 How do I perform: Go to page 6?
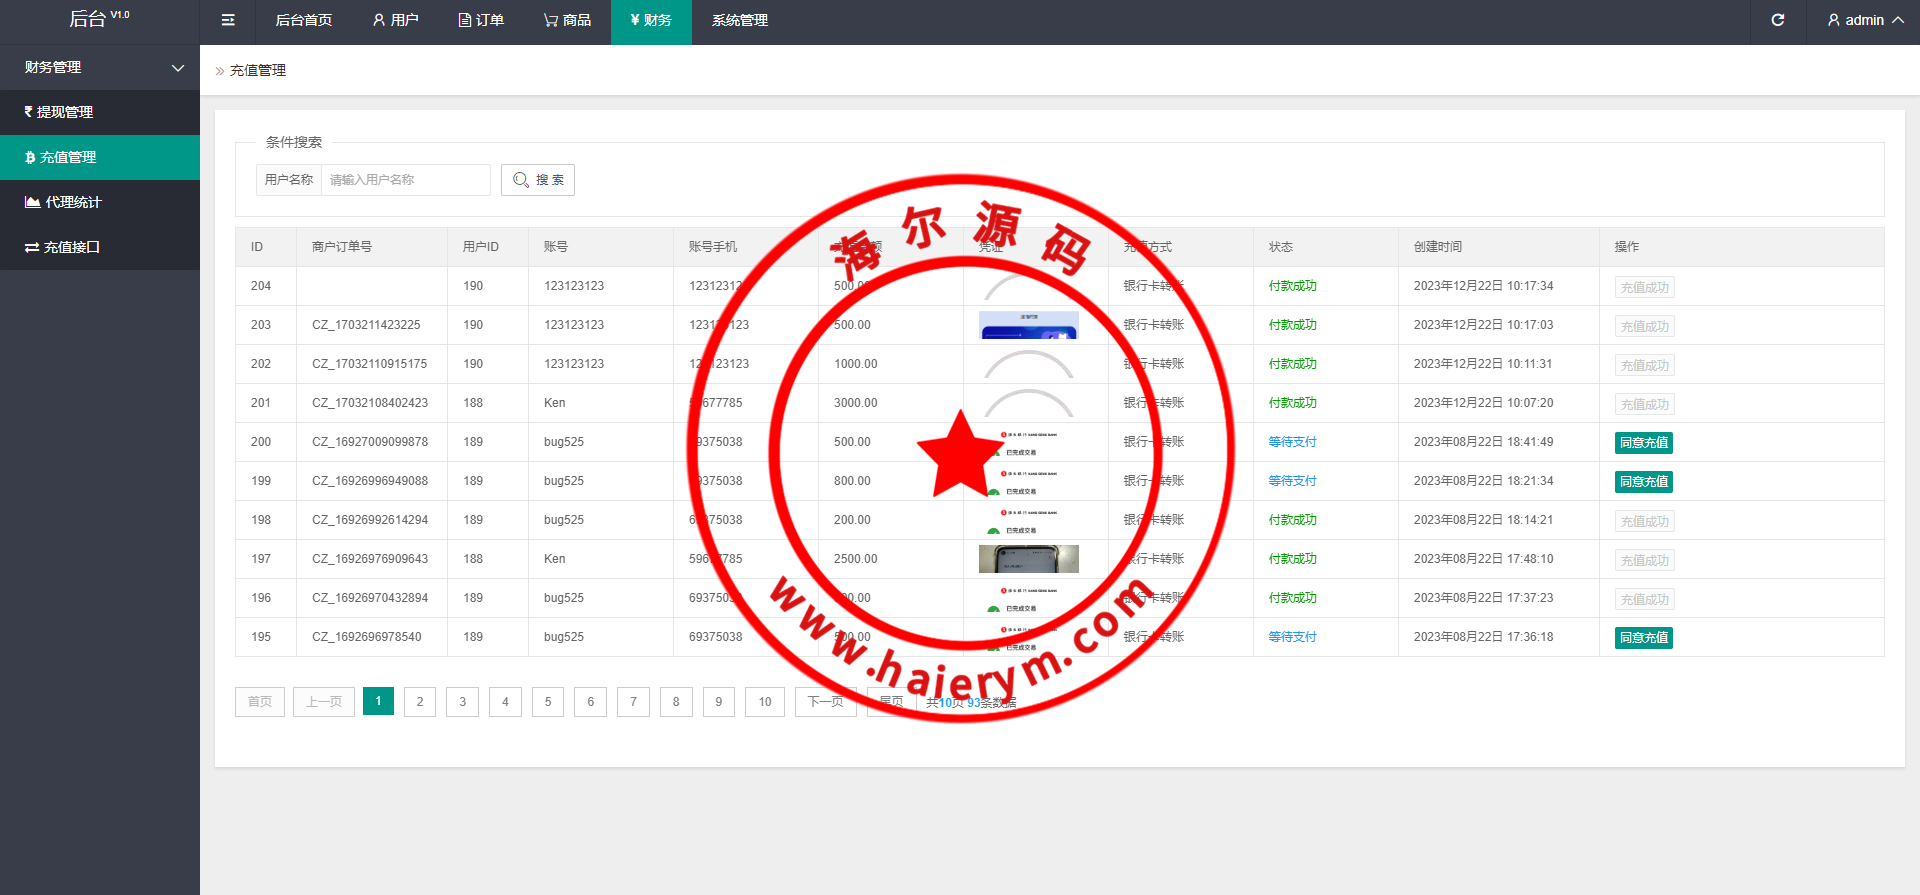(590, 702)
